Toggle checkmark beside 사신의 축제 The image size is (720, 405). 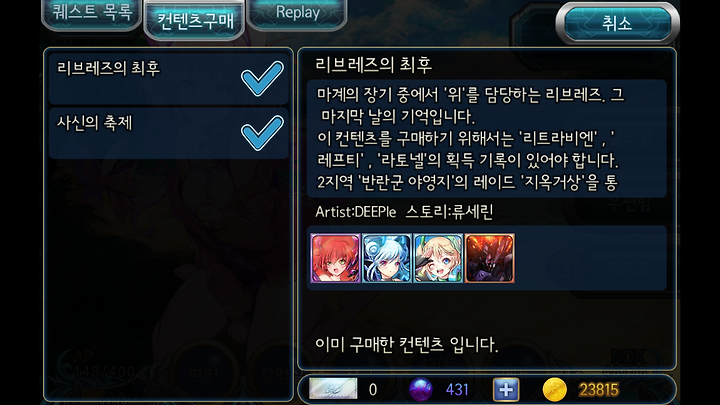click(262, 133)
